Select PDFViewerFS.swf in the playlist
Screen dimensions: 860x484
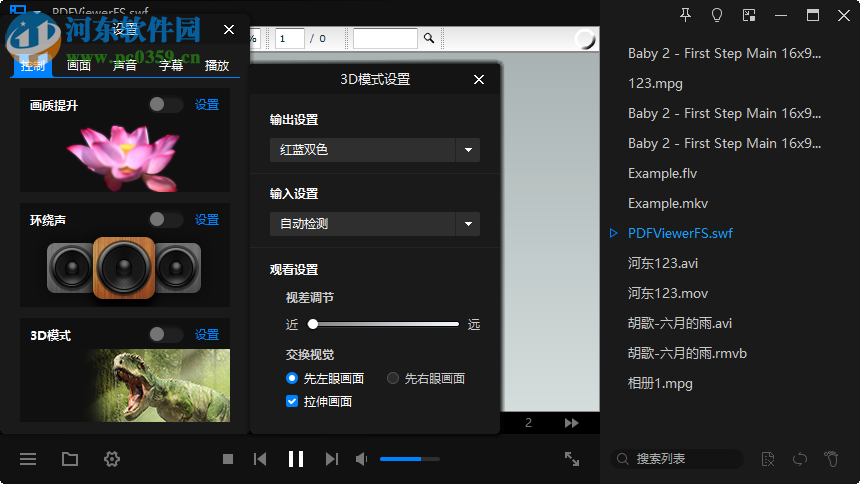pos(681,233)
